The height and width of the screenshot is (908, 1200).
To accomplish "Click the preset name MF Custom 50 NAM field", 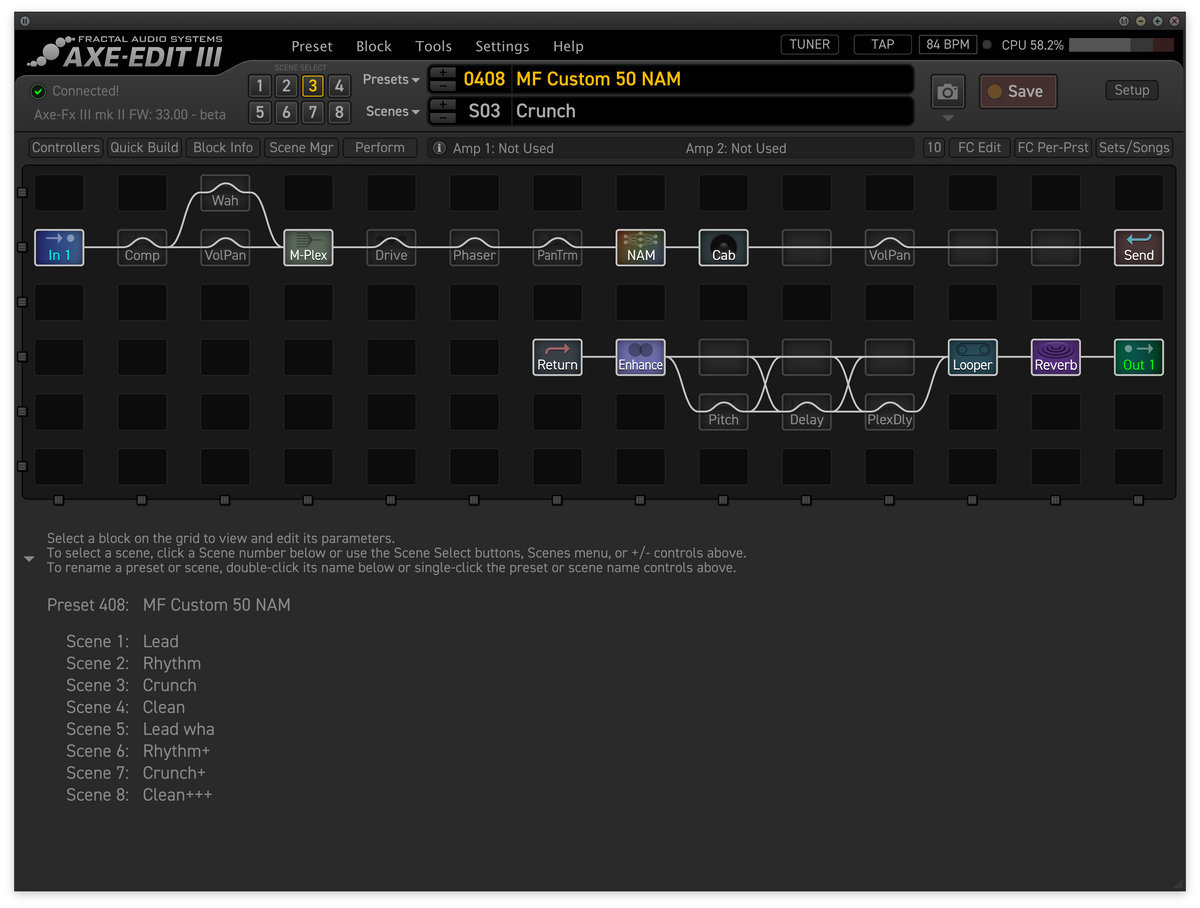I will pyautogui.click(x=712, y=79).
